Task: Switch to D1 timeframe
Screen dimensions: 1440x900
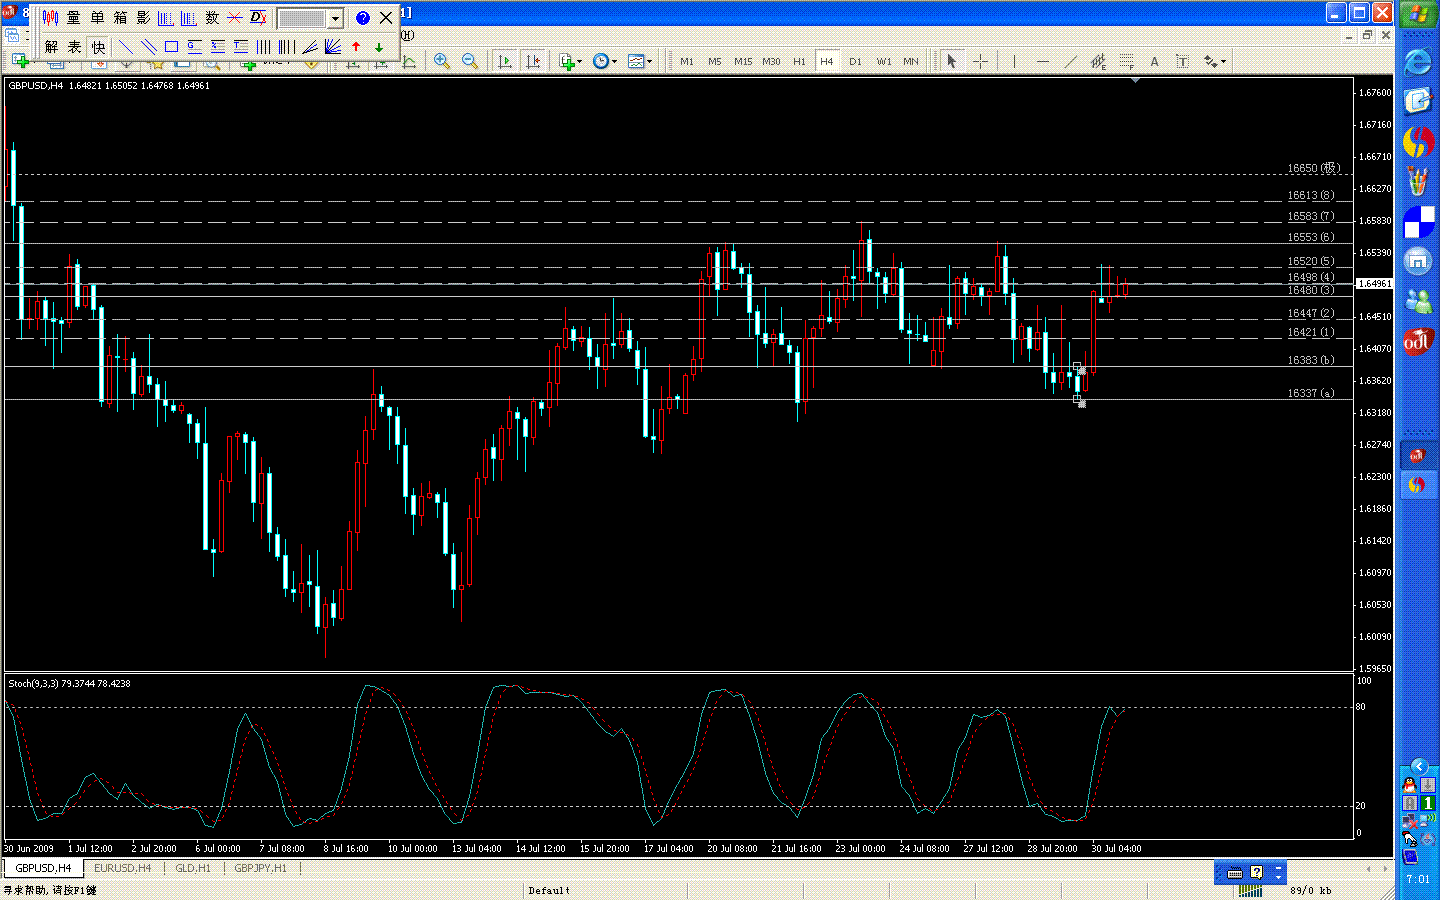Action: (x=855, y=61)
